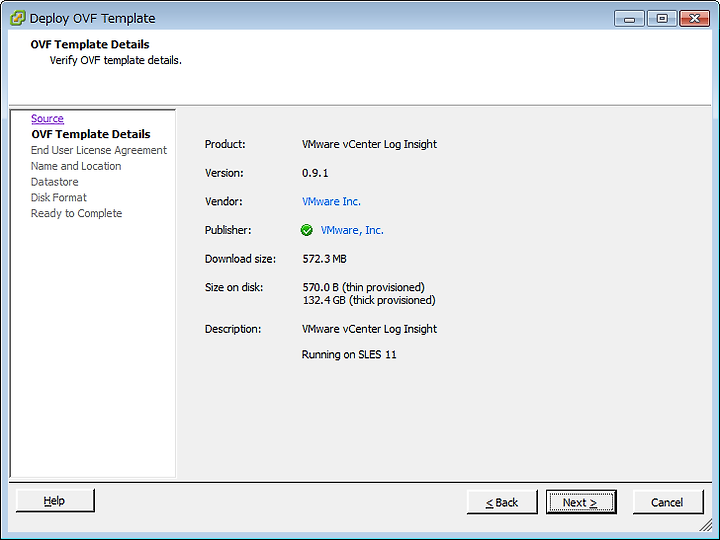Select End User License Agreement step
The width and height of the screenshot is (720, 540).
(x=99, y=150)
